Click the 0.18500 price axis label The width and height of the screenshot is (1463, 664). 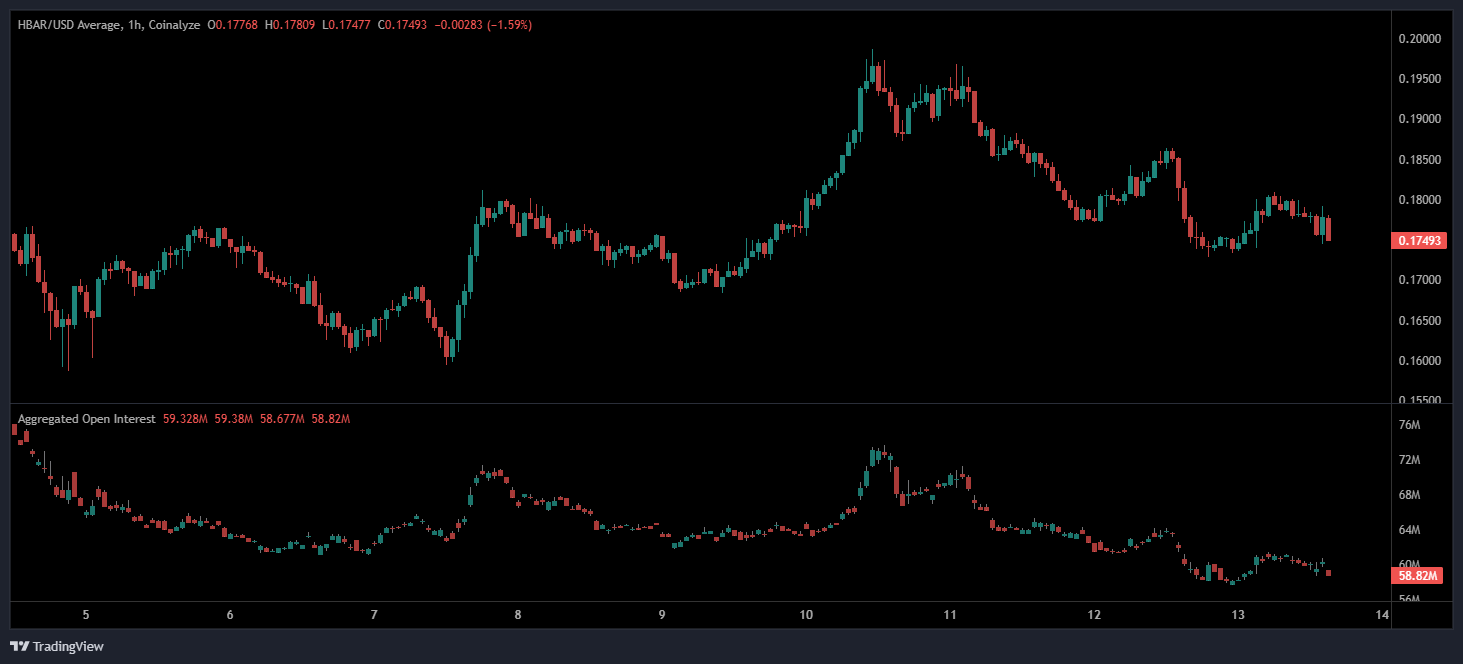click(1420, 160)
